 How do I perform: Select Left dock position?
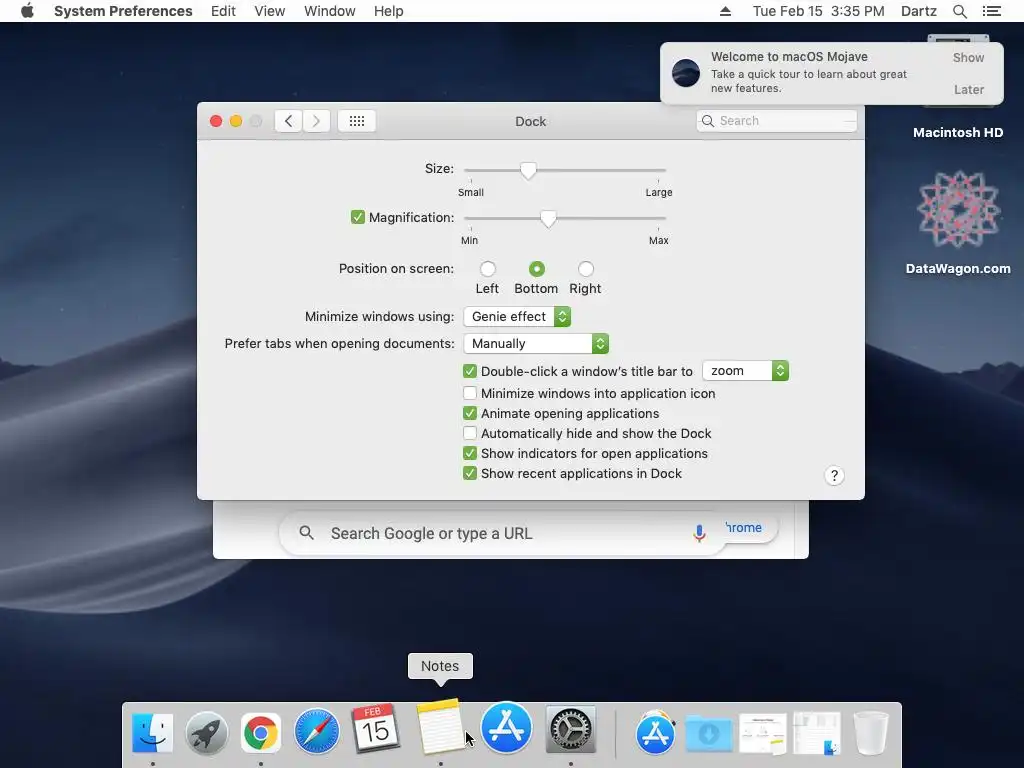tap(487, 268)
